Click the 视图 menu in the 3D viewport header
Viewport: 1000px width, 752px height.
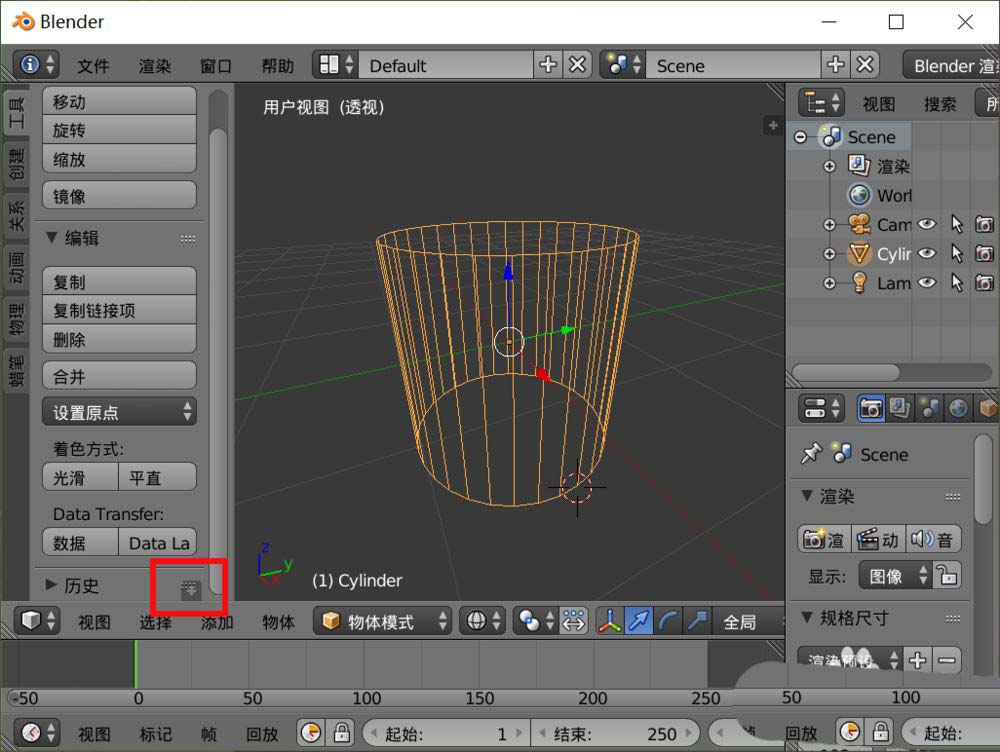pos(94,621)
